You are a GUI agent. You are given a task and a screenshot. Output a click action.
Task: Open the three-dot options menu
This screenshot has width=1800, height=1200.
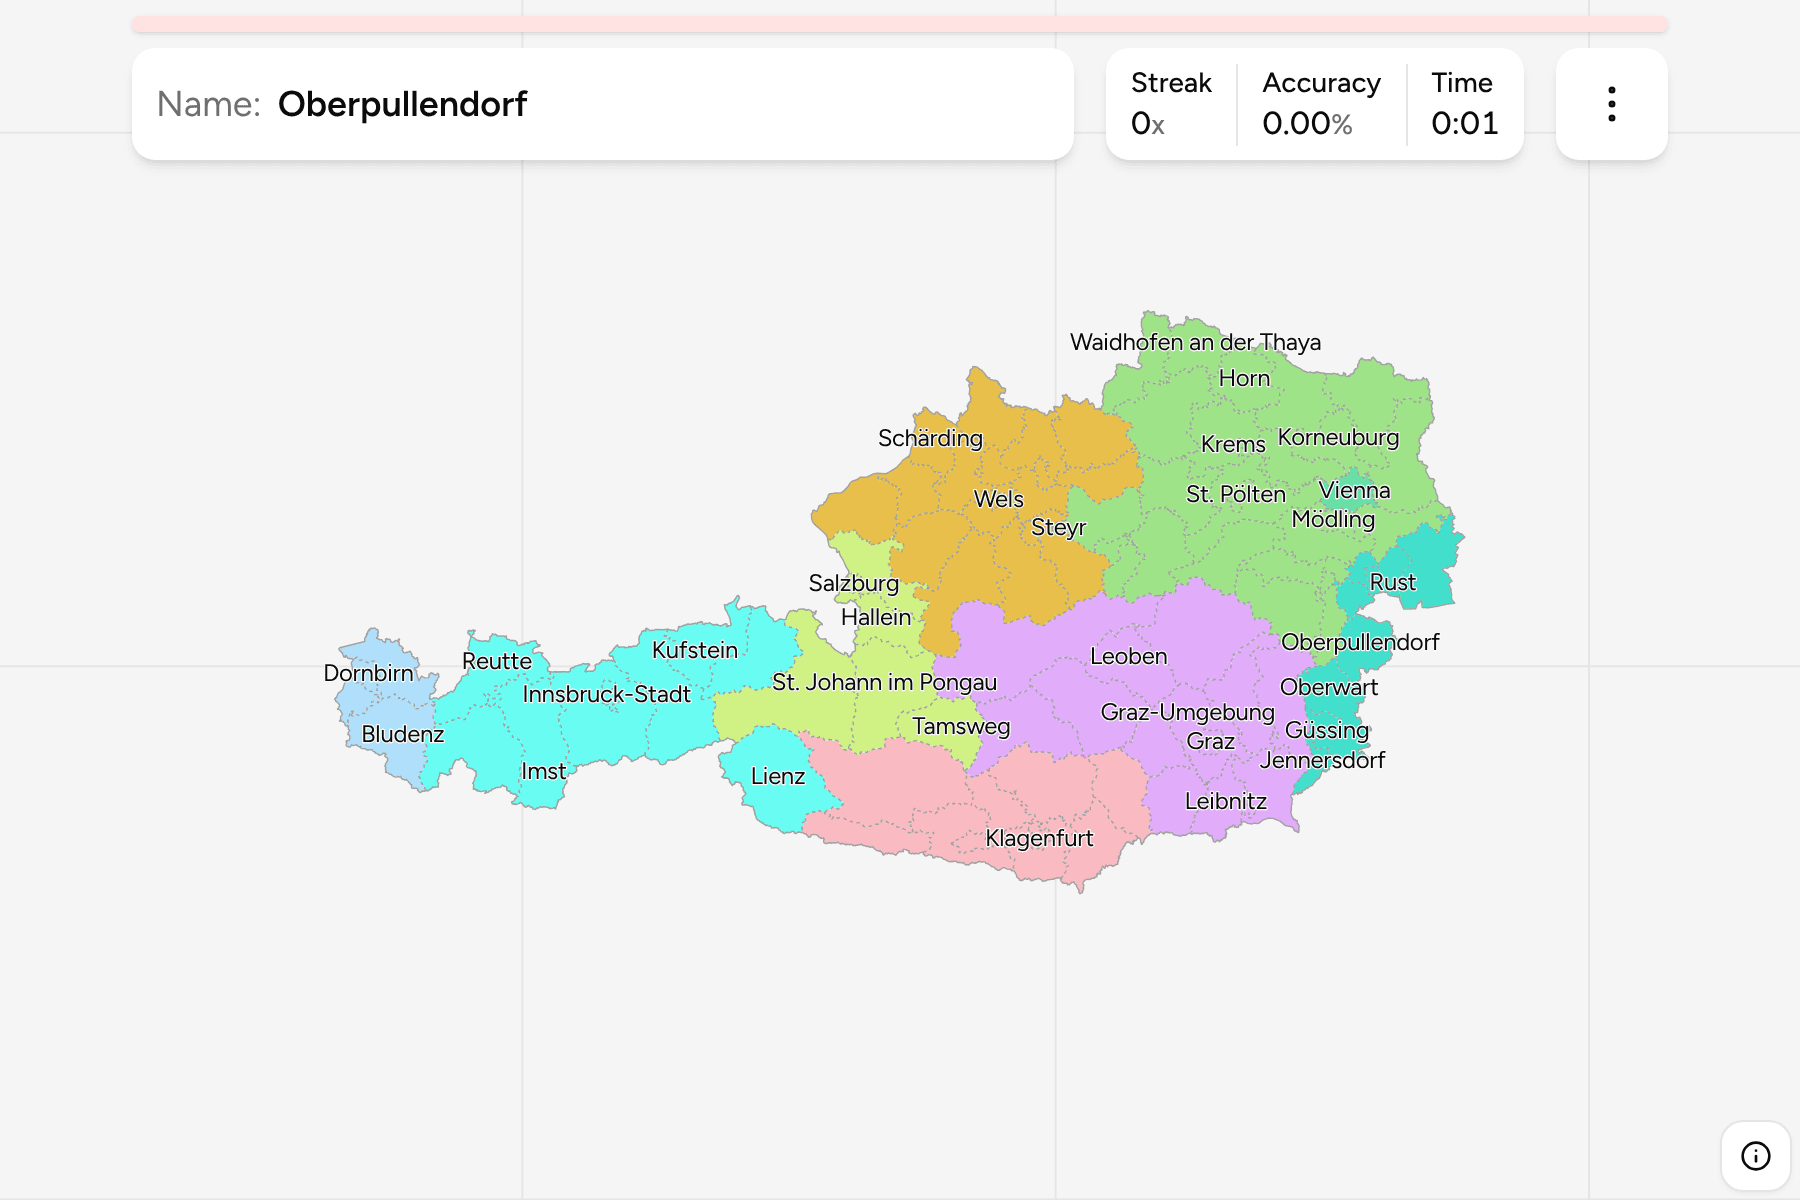click(1611, 104)
